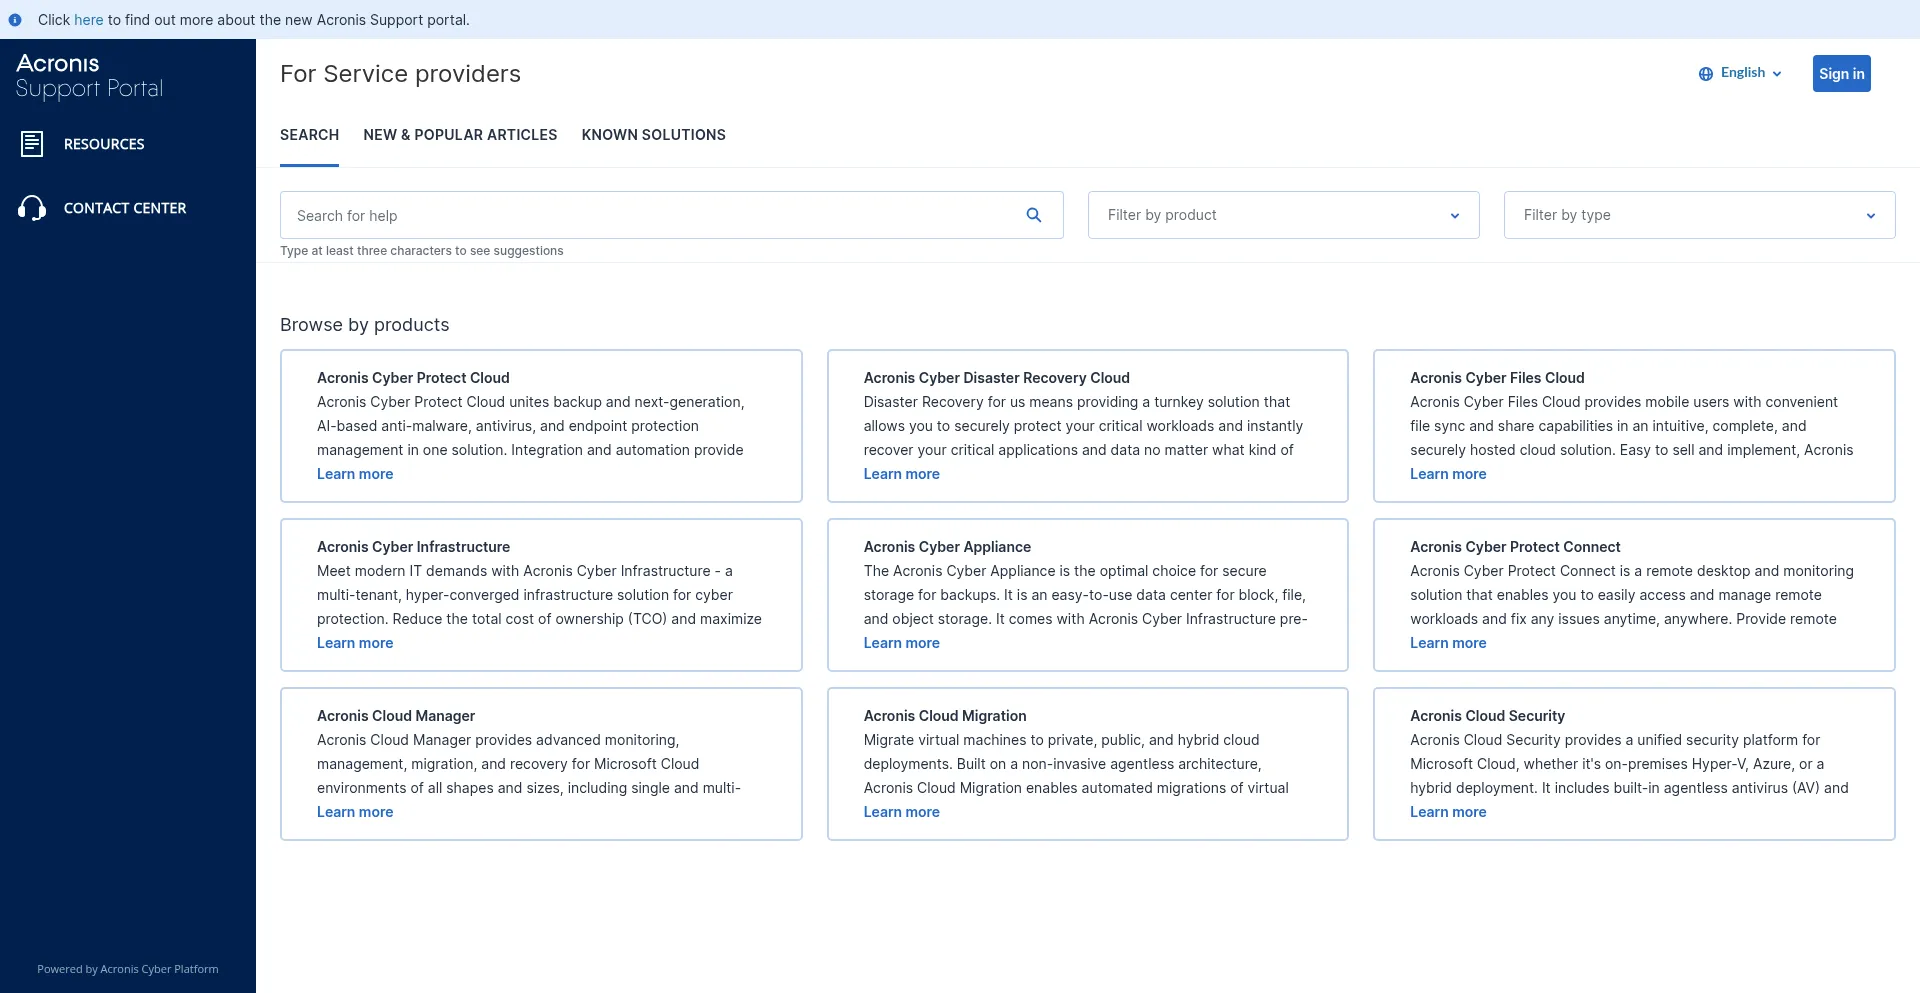
Task: Learn more about Cyber Disaster Recovery Cloud
Action: tap(902, 474)
